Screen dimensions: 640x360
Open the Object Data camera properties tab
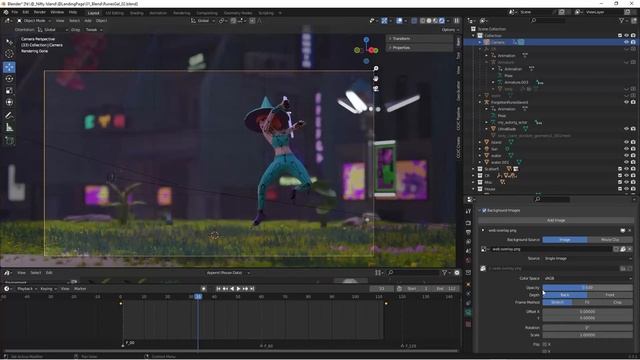click(468, 312)
